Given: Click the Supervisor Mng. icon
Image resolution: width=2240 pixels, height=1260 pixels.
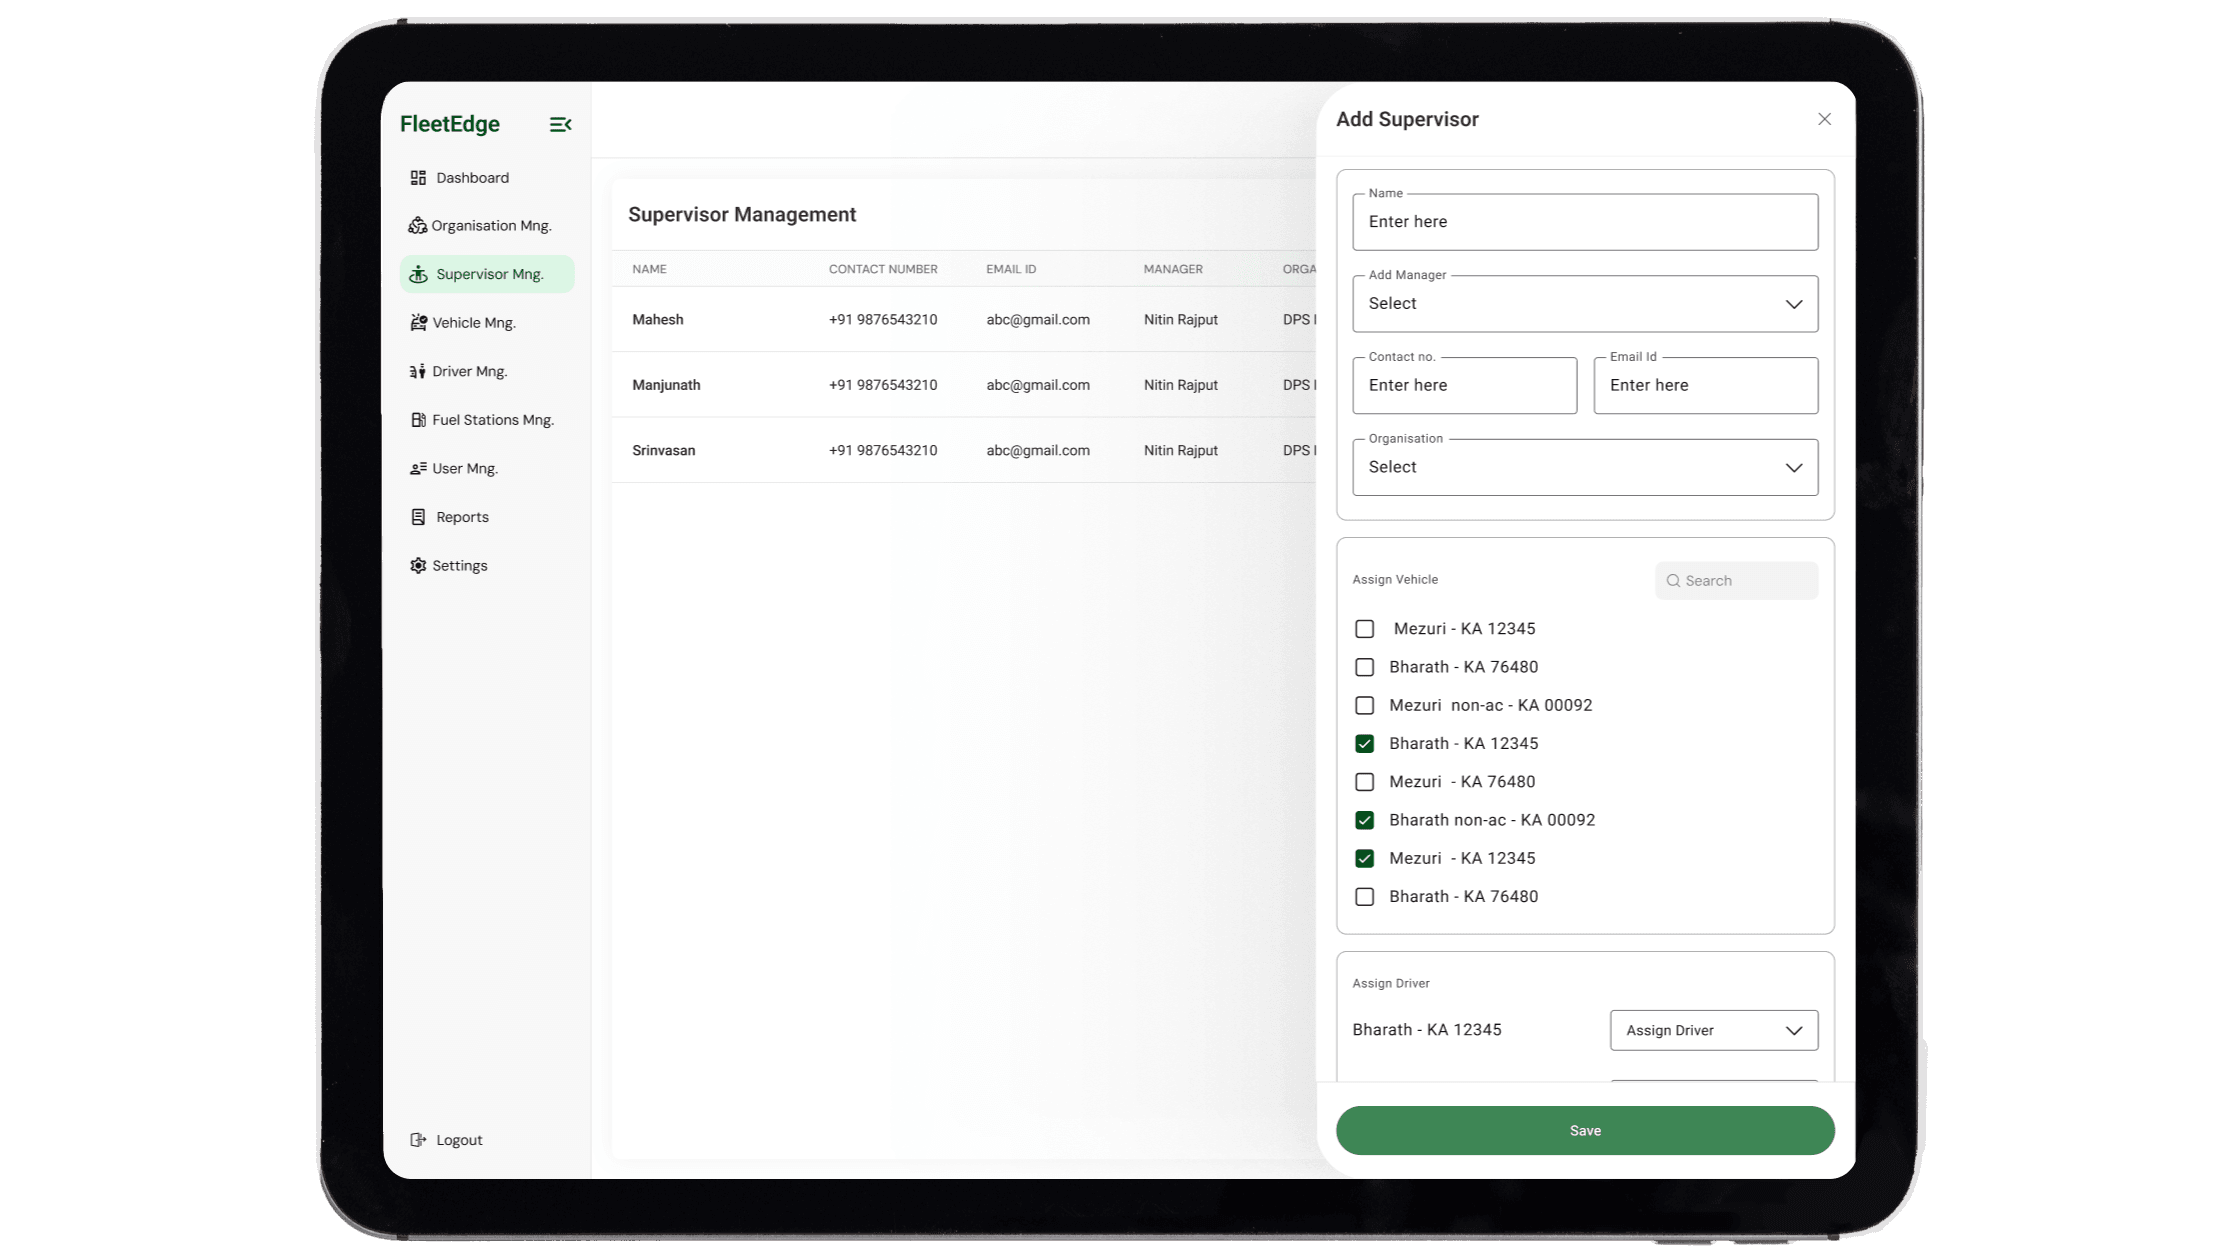Looking at the screenshot, I should coord(418,273).
